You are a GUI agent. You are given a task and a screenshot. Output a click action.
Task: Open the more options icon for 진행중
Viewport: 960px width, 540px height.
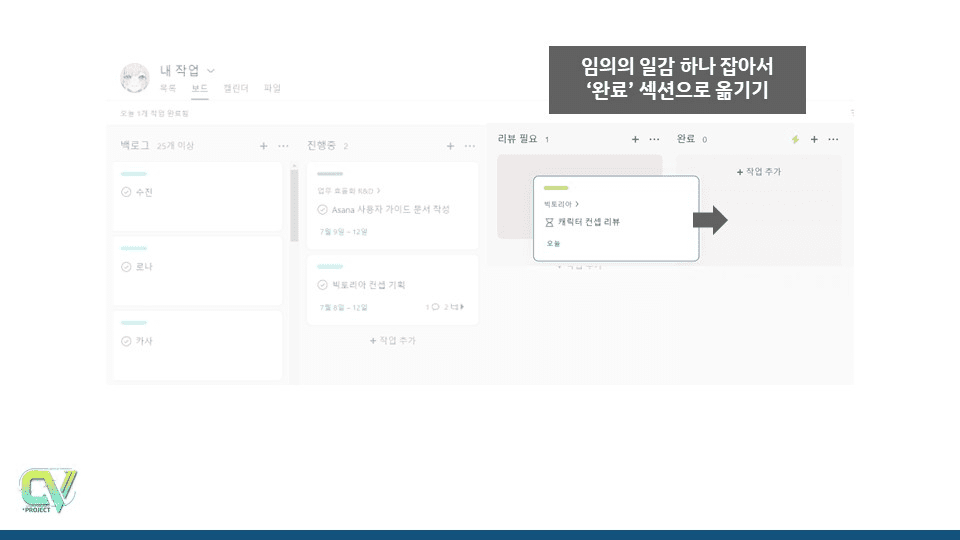point(470,146)
